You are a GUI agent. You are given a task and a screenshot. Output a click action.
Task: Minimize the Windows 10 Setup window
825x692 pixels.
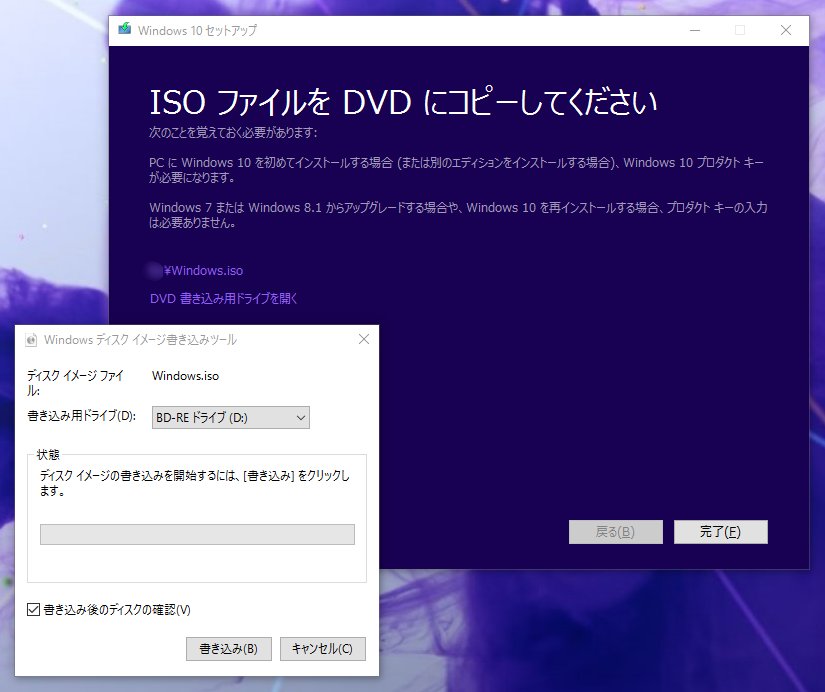tap(695, 31)
